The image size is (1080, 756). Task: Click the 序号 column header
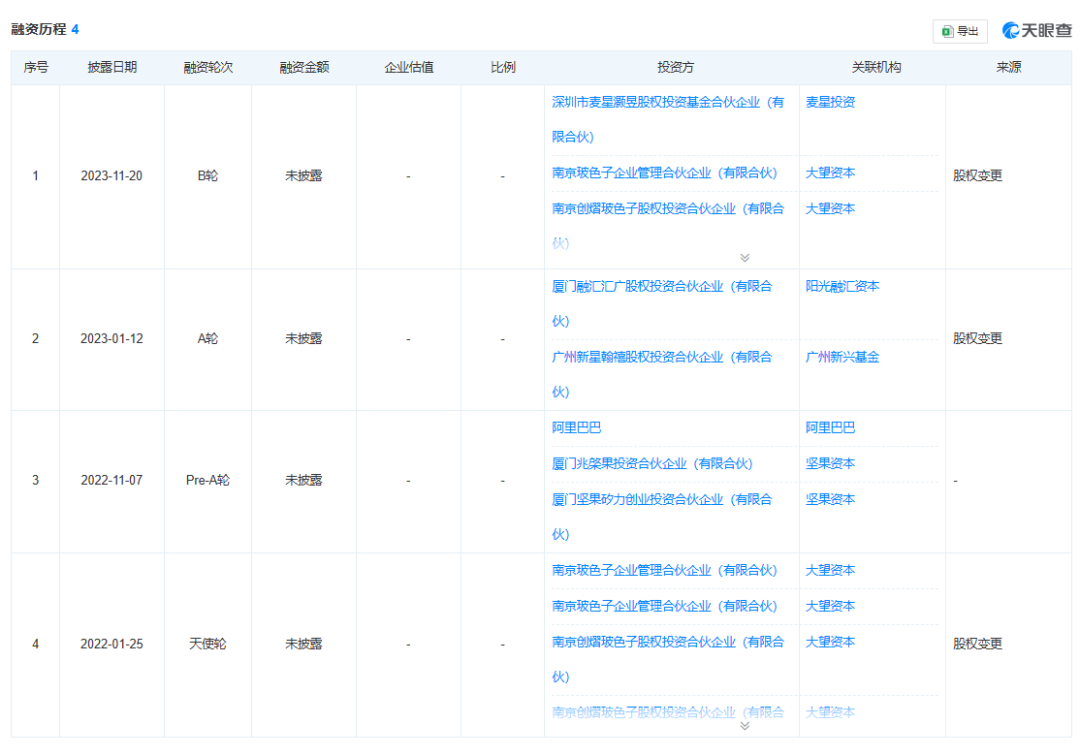click(36, 67)
